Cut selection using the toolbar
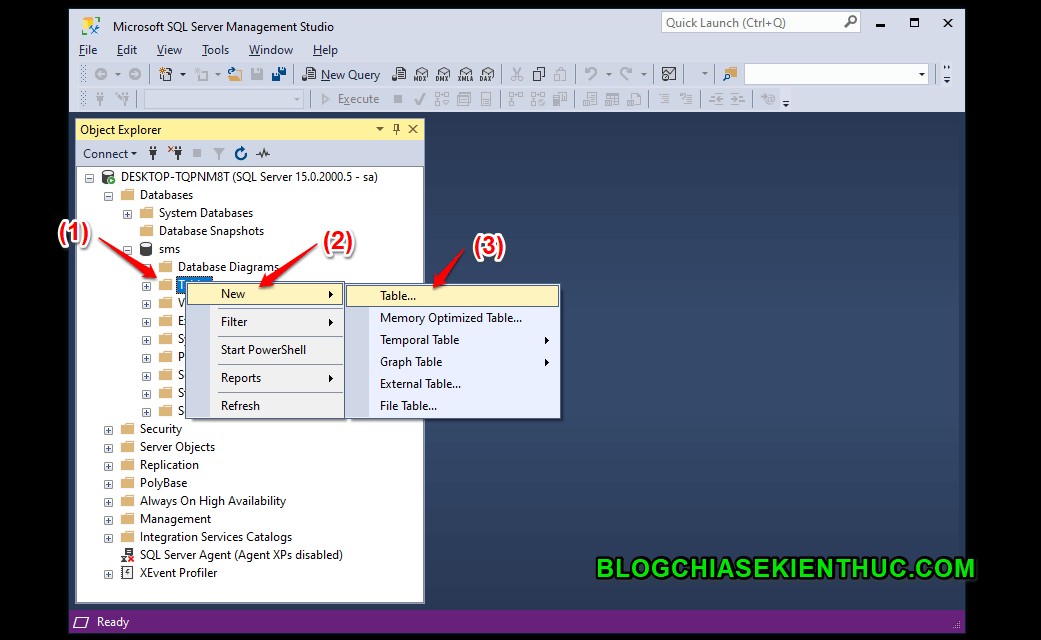 (x=517, y=74)
